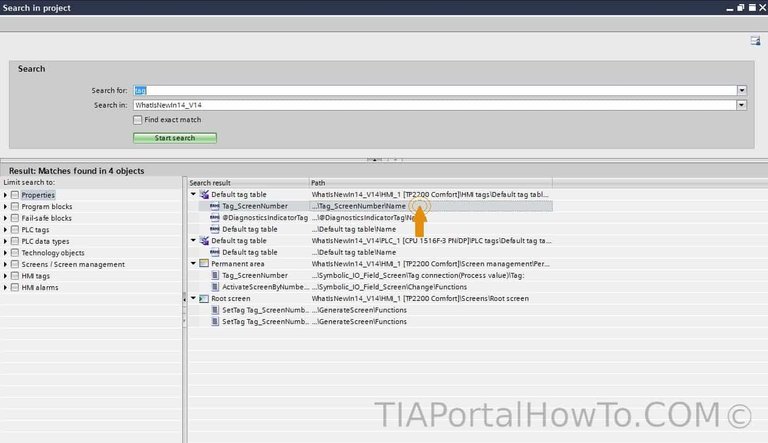The height and width of the screenshot is (443, 768).
Task: Open the Search for dropdown arrow
Action: pos(742,90)
